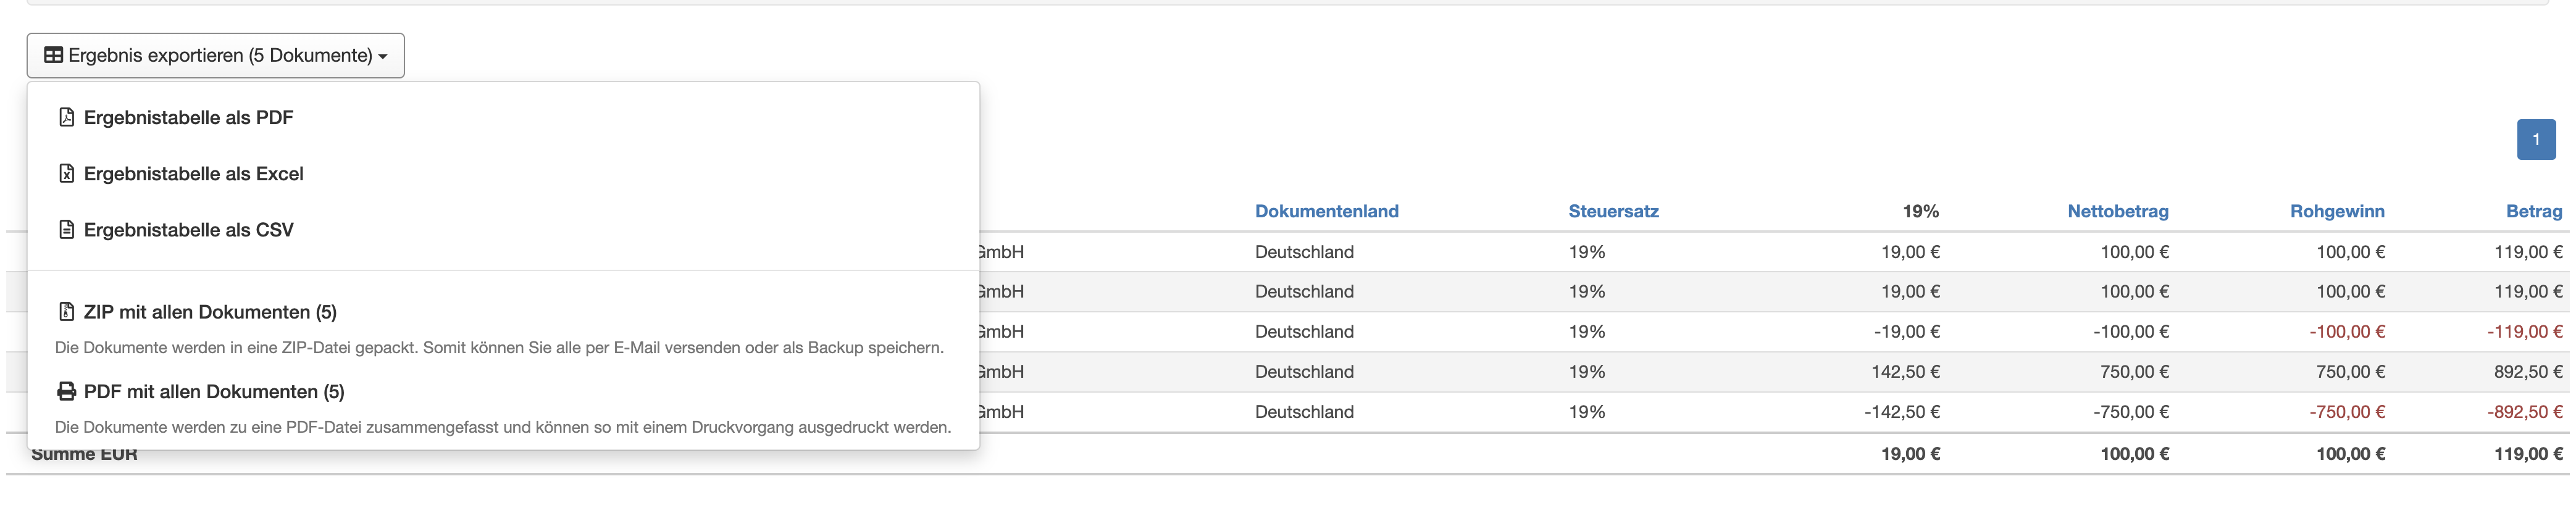Collapse the Ergebnis exportieren dropdown caret
Image resolution: width=2576 pixels, height=505 pixels.
383,56
